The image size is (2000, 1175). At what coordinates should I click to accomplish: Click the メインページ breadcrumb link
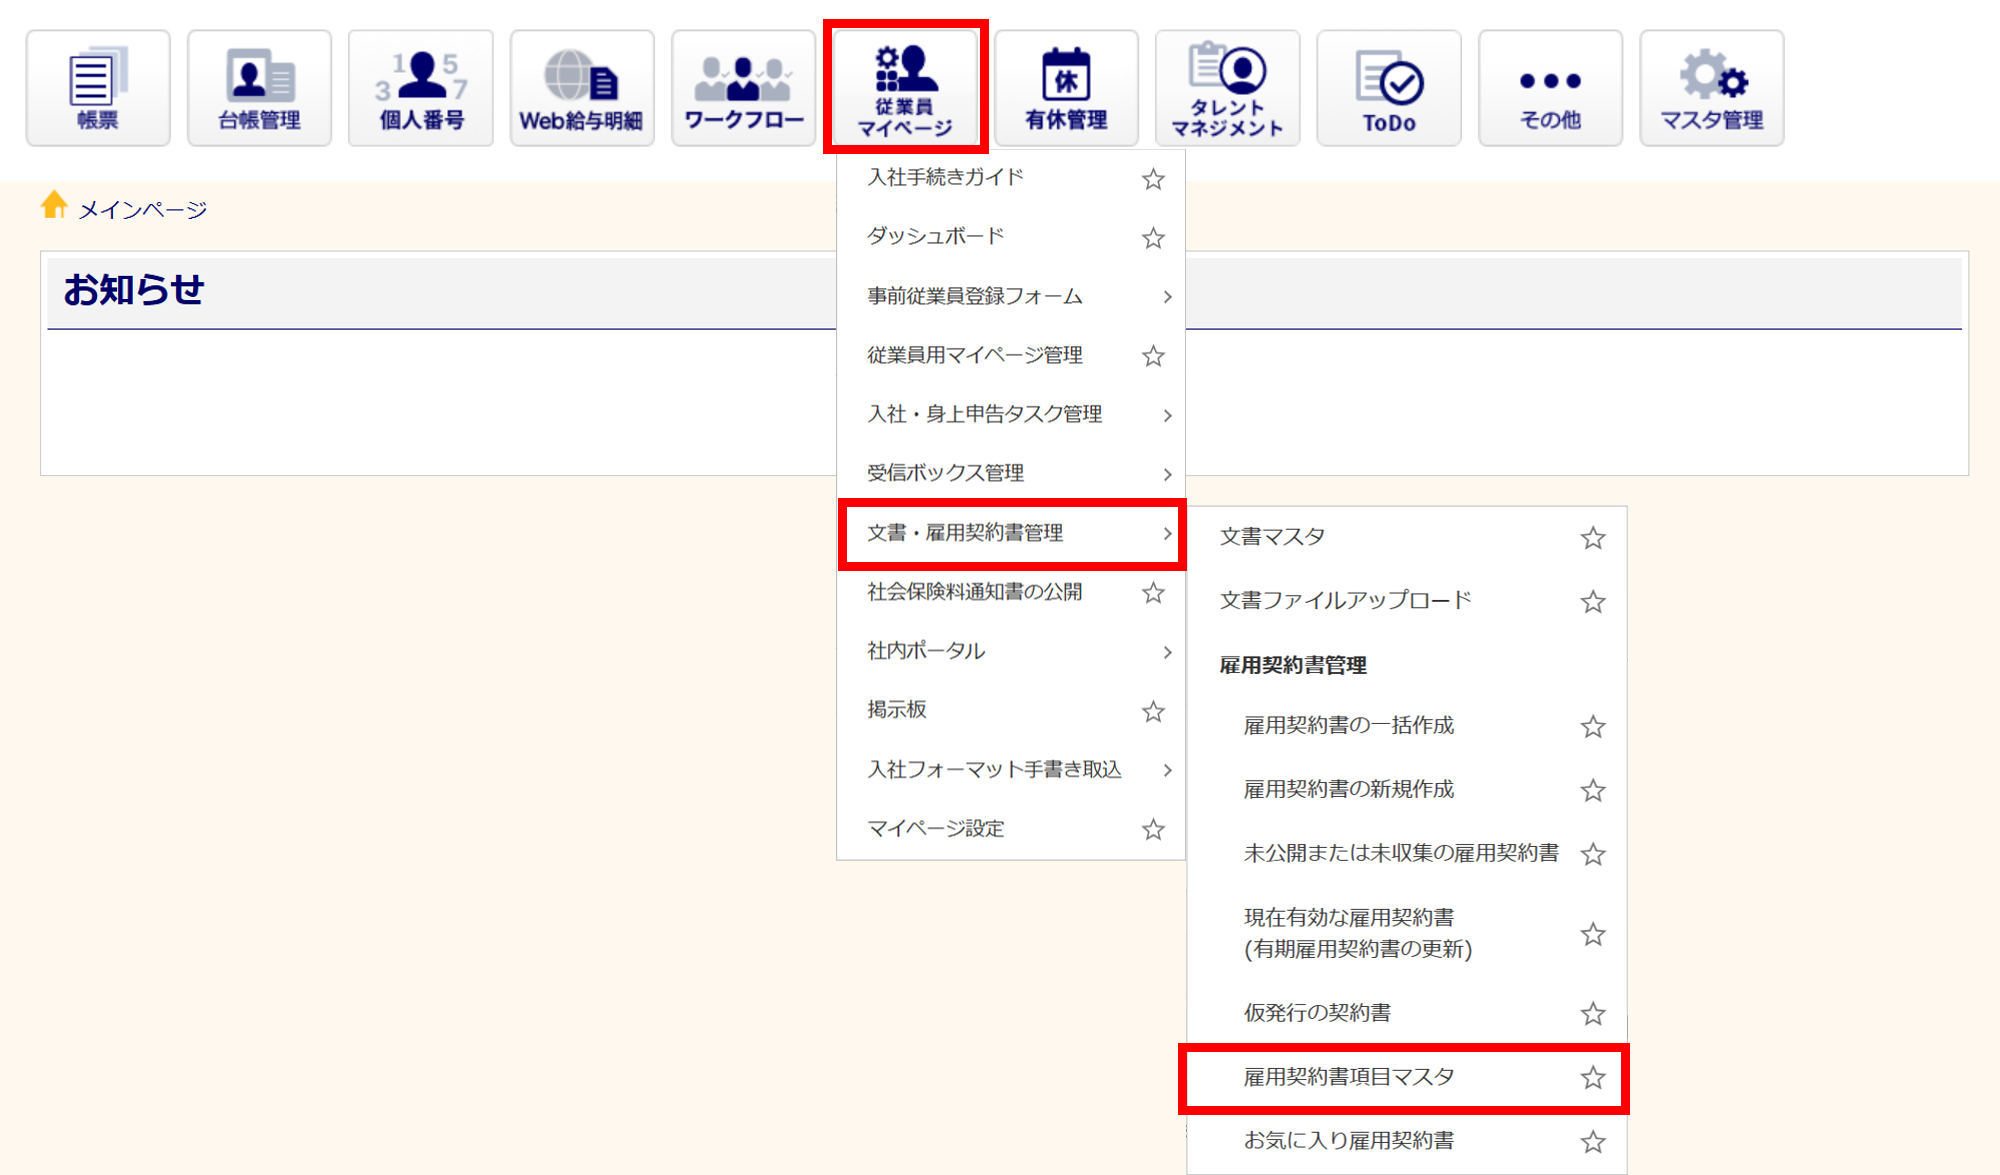142,210
